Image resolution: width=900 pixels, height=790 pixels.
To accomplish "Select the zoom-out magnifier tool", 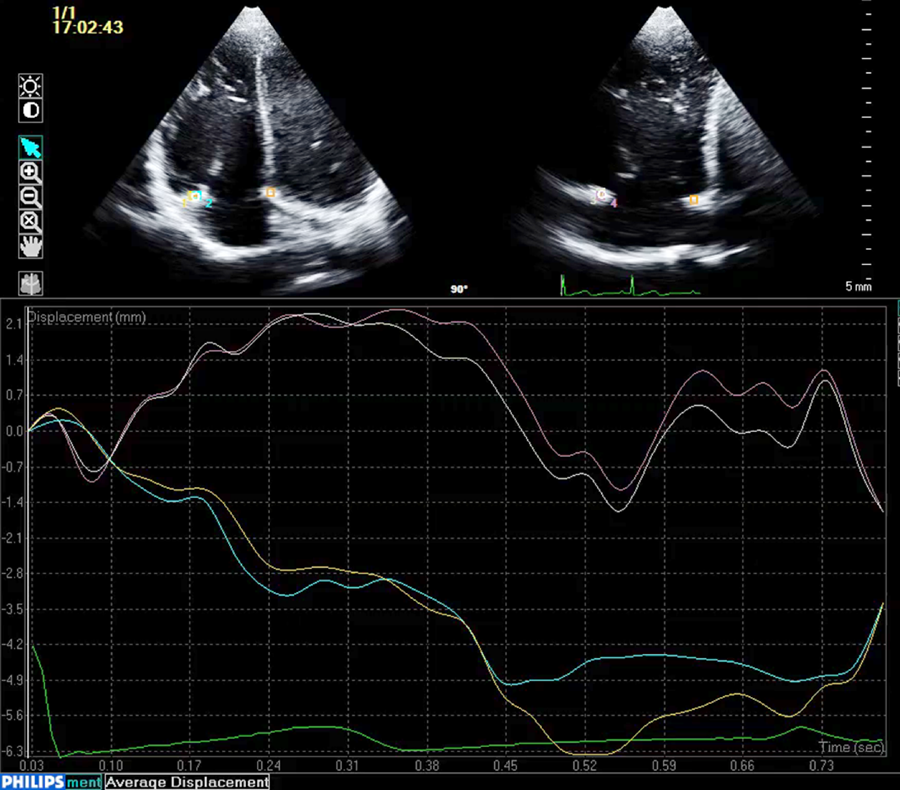I will [x=29, y=196].
